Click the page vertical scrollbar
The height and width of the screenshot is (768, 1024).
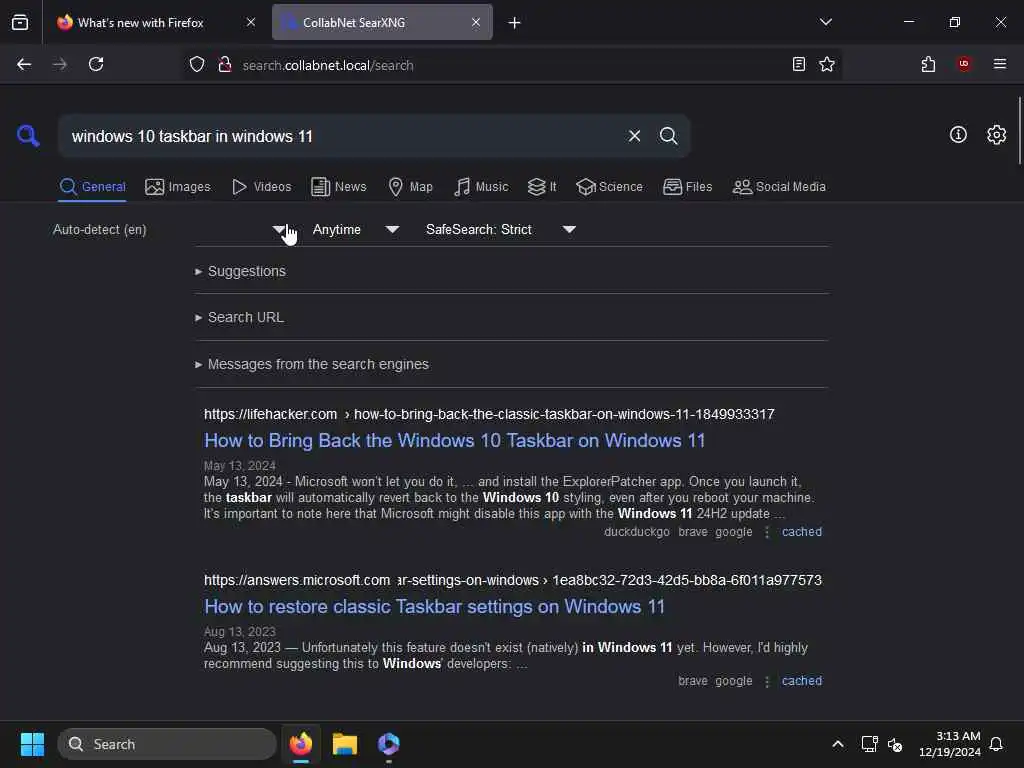point(1019,131)
